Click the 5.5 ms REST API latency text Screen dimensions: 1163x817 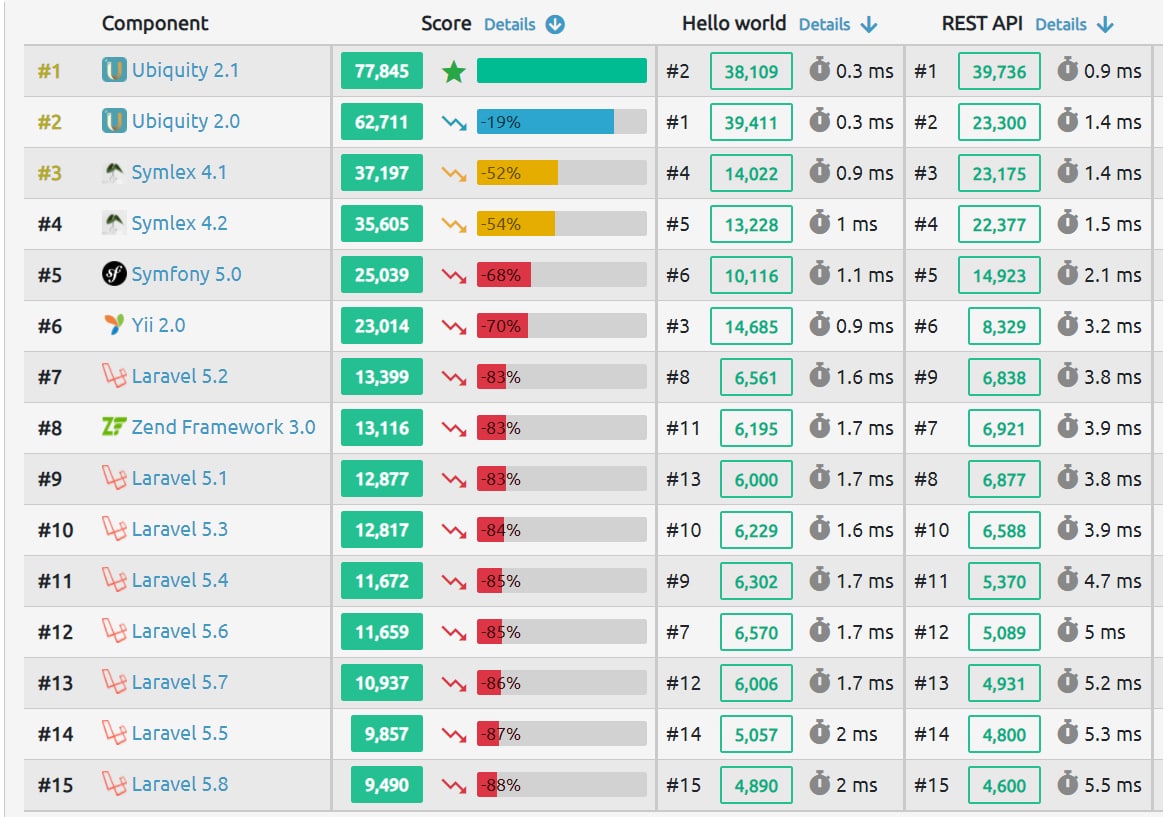click(1113, 784)
